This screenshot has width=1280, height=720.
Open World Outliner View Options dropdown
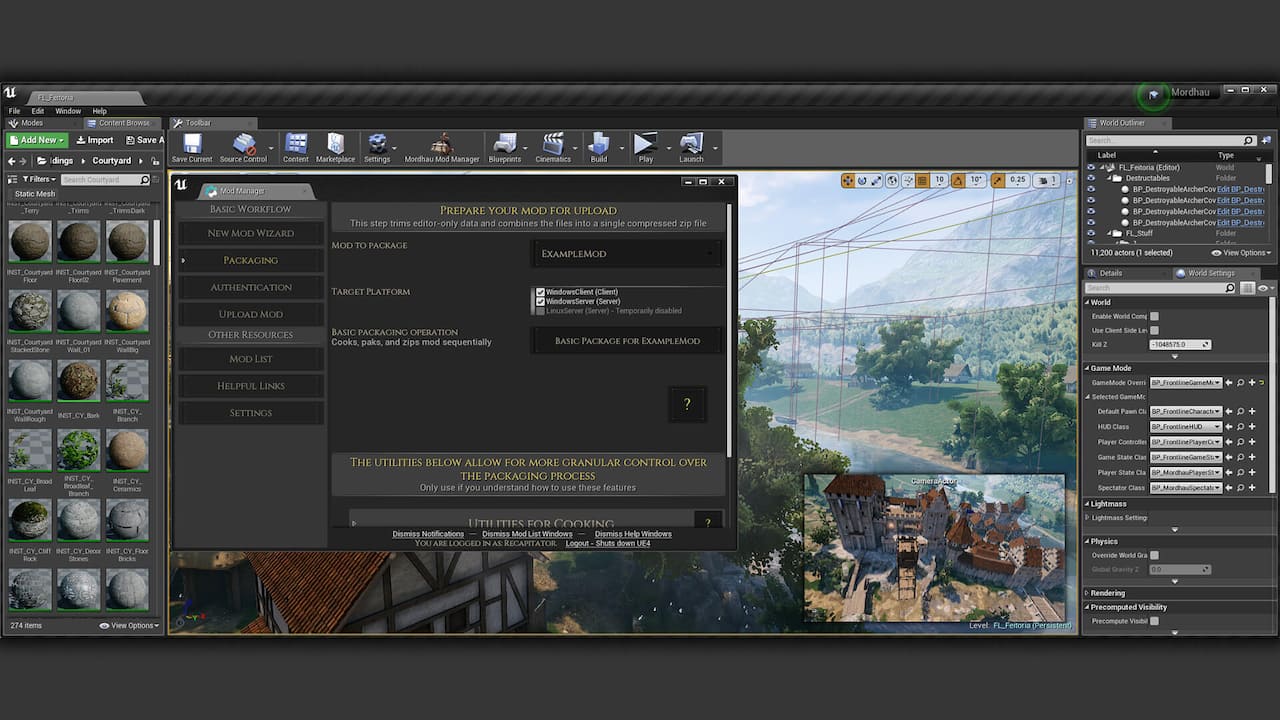[x=1240, y=253]
